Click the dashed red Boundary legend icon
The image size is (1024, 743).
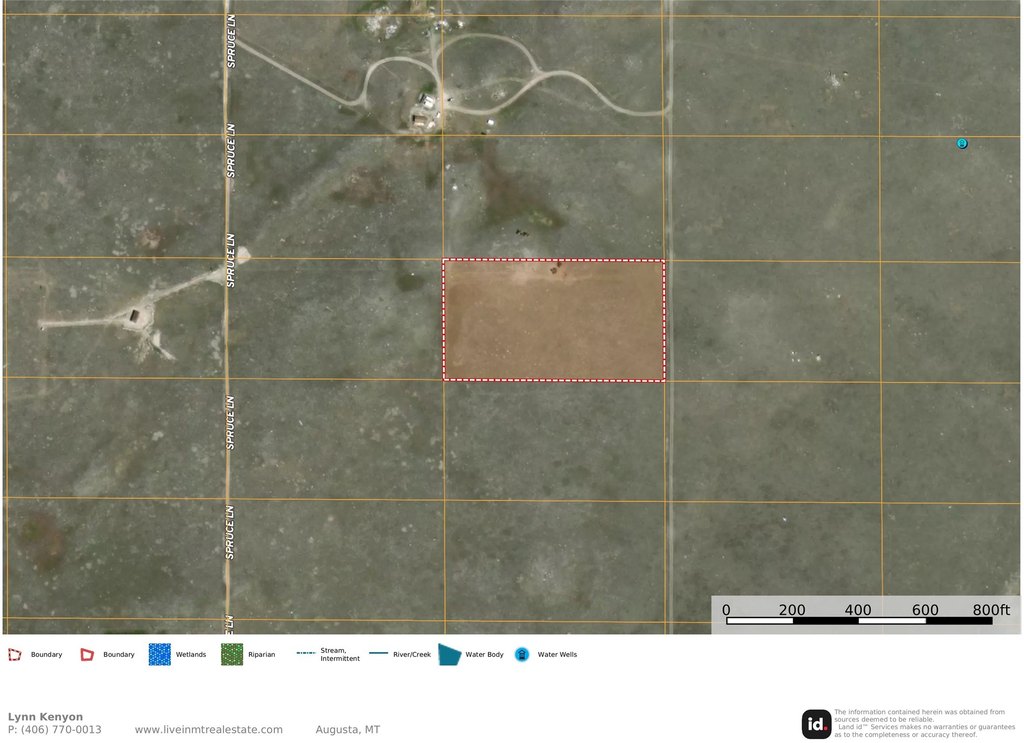pyautogui.click(x=14, y=654)
